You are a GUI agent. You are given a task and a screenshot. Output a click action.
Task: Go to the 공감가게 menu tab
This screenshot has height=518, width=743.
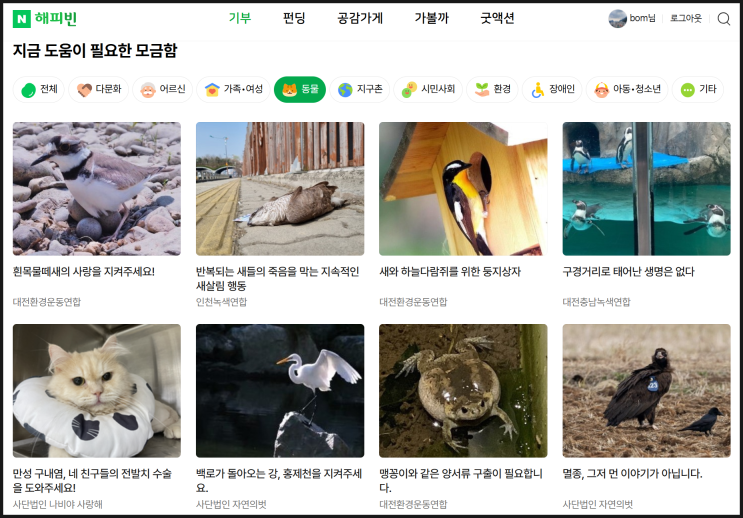[x=360, y=18]
